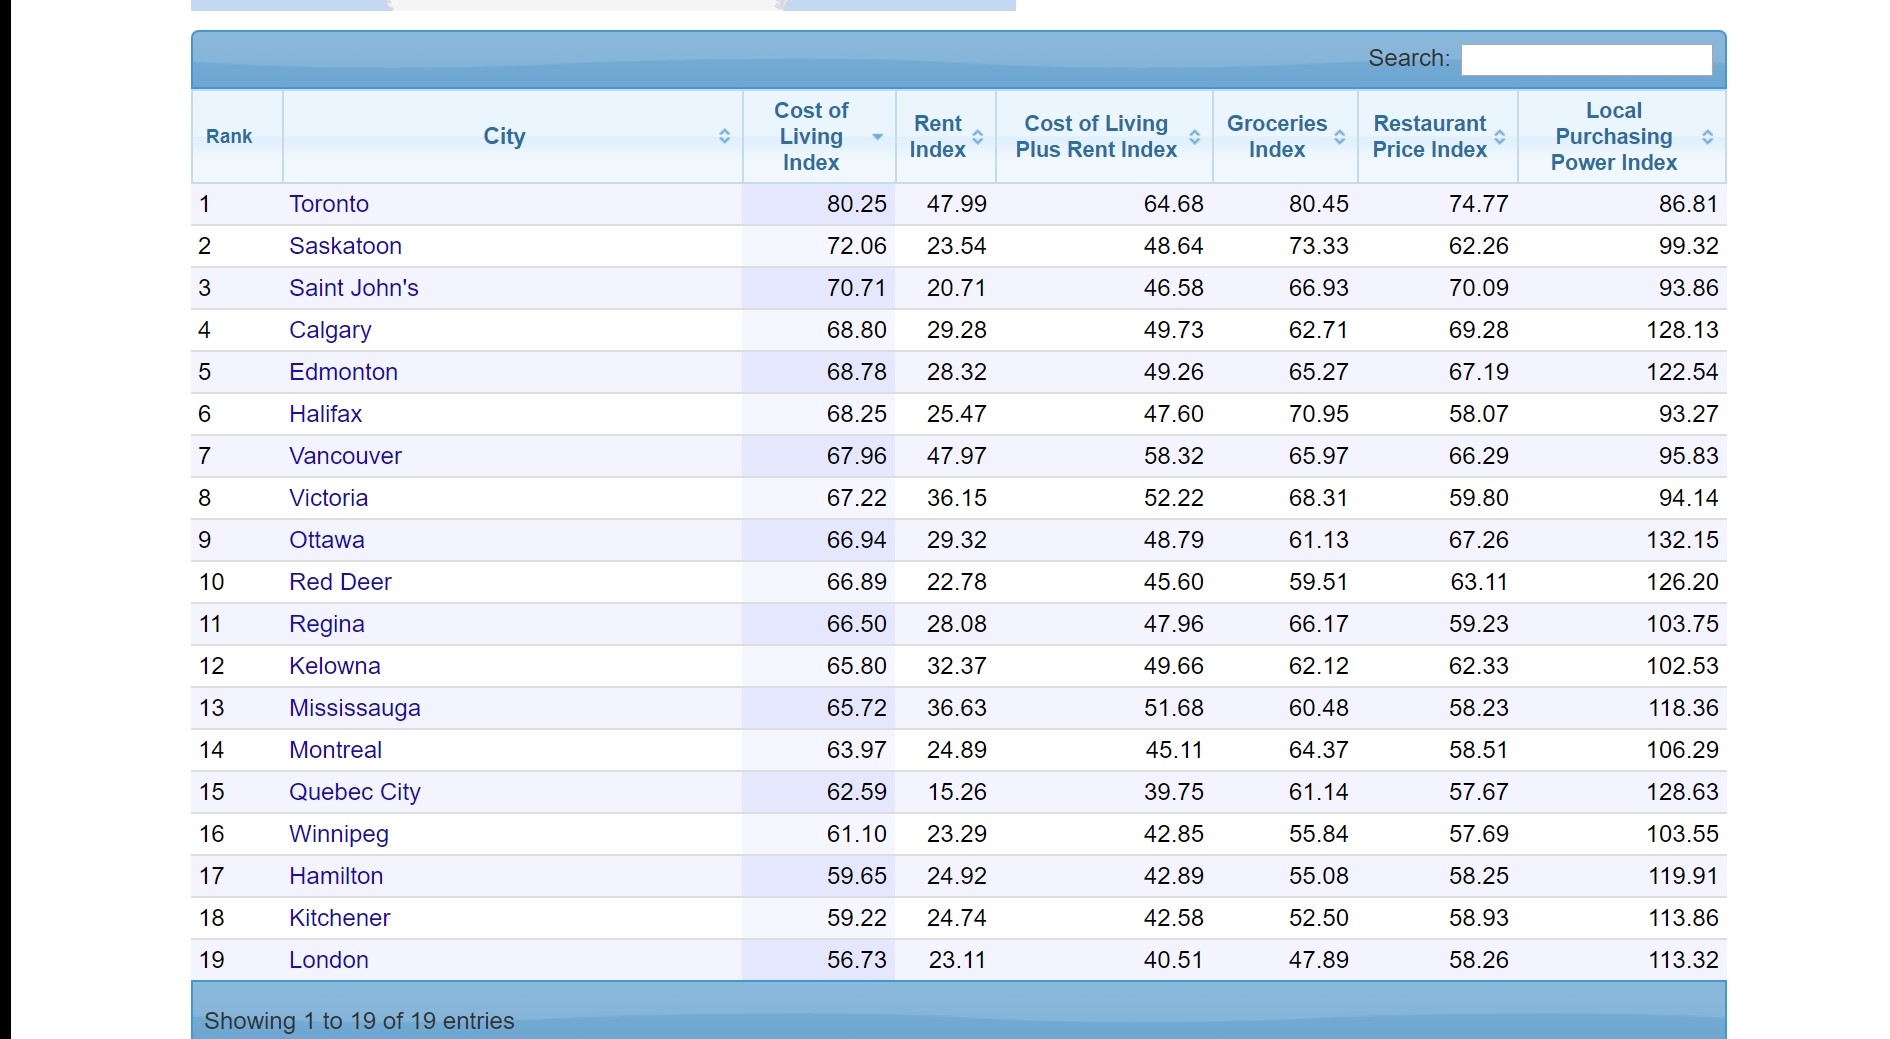Select Montreal's cost of living value 63.97
1890x1039 pixels.
click(857, 750)
